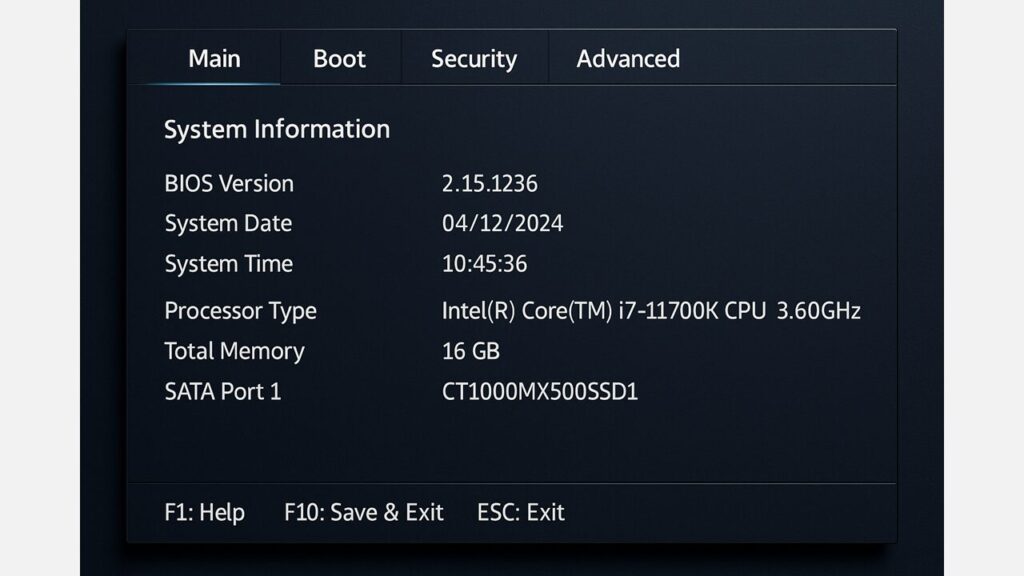Highlight the System Time label
1024x576 pixels.
[228, 264]
